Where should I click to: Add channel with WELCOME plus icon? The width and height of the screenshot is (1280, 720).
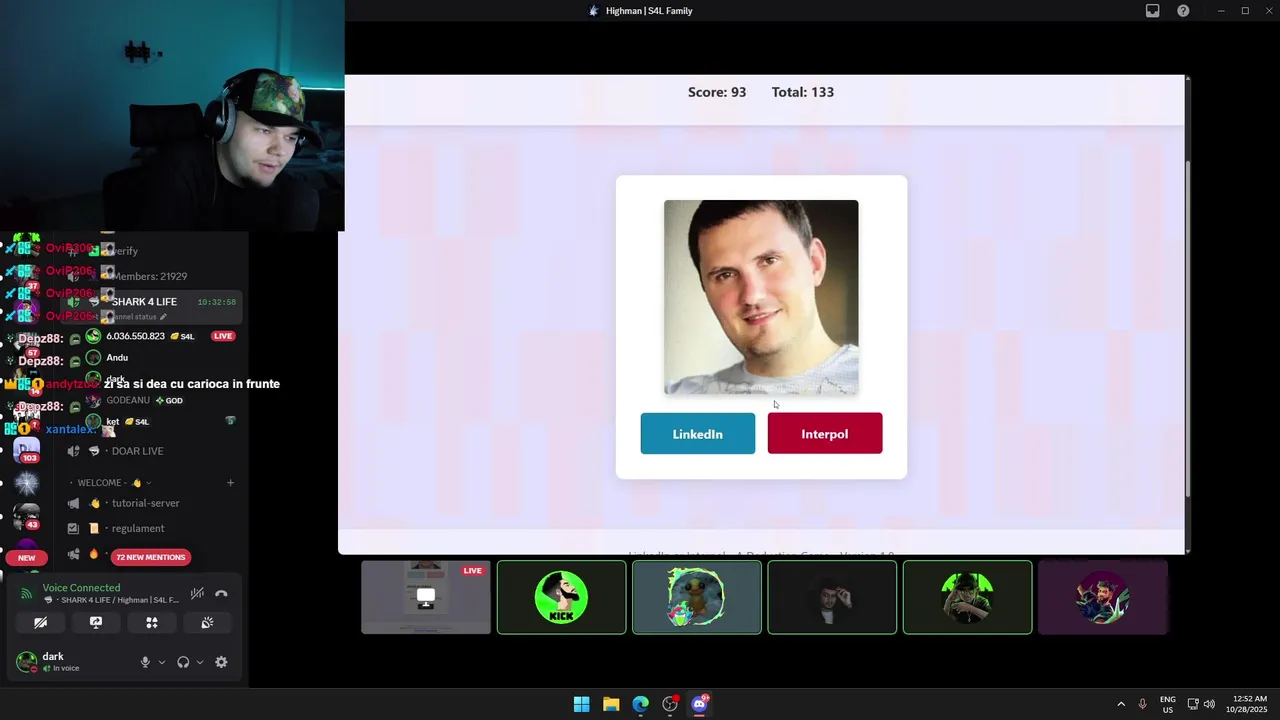pyautogui.click(x=230, y=483)
